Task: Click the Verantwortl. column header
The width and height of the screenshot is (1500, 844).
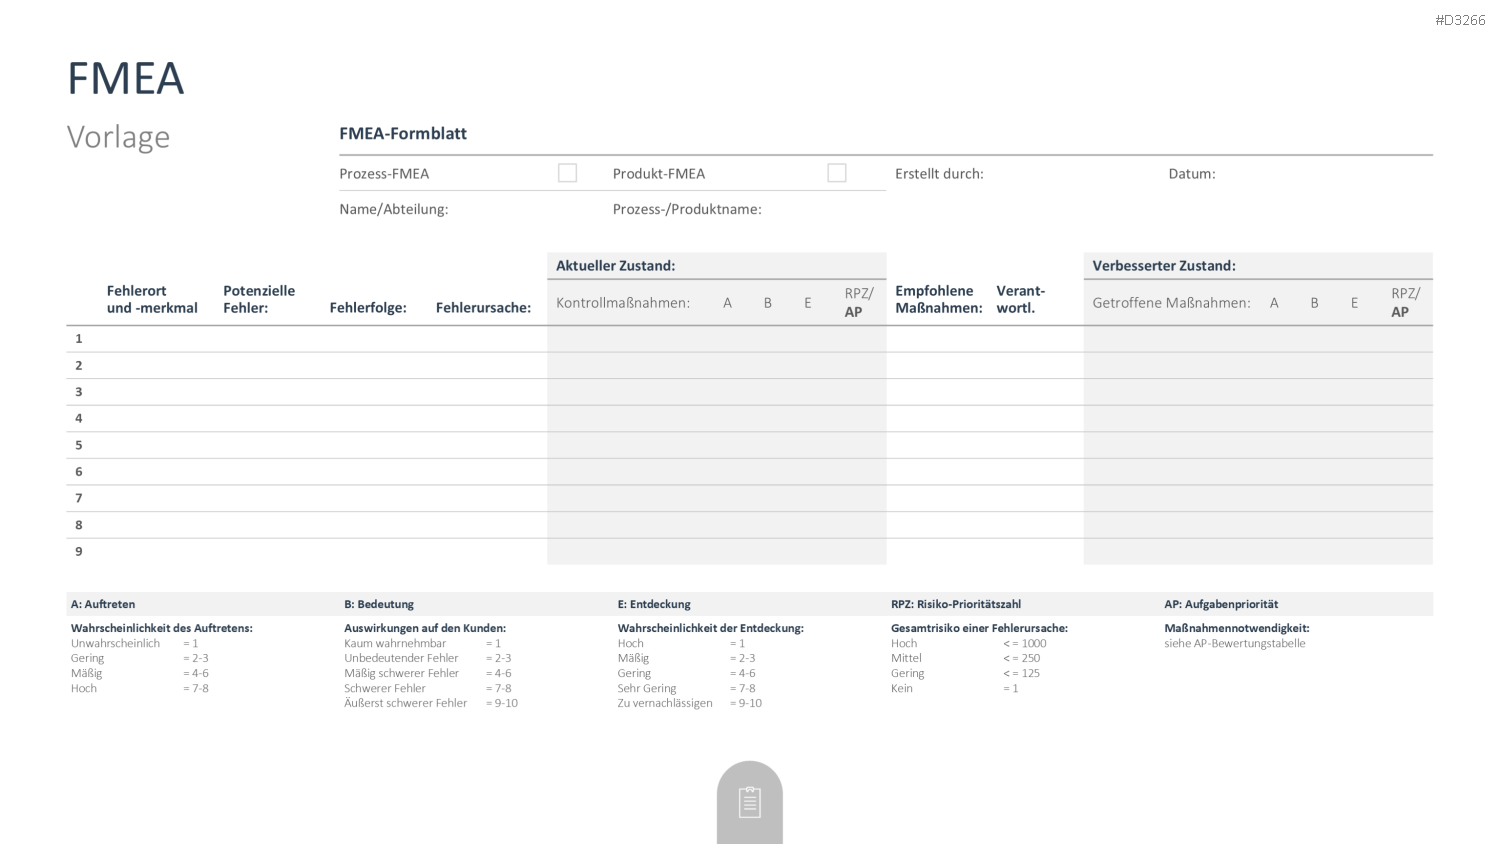Action: click(x=1020, y=299)
